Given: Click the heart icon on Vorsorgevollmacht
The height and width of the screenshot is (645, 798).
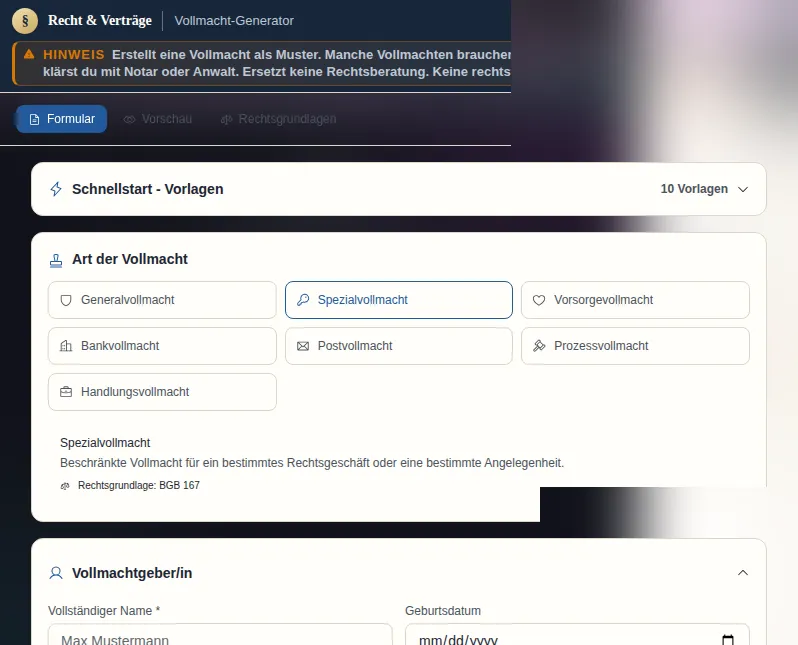Looking at the screenshot, I should click(539, 300).
